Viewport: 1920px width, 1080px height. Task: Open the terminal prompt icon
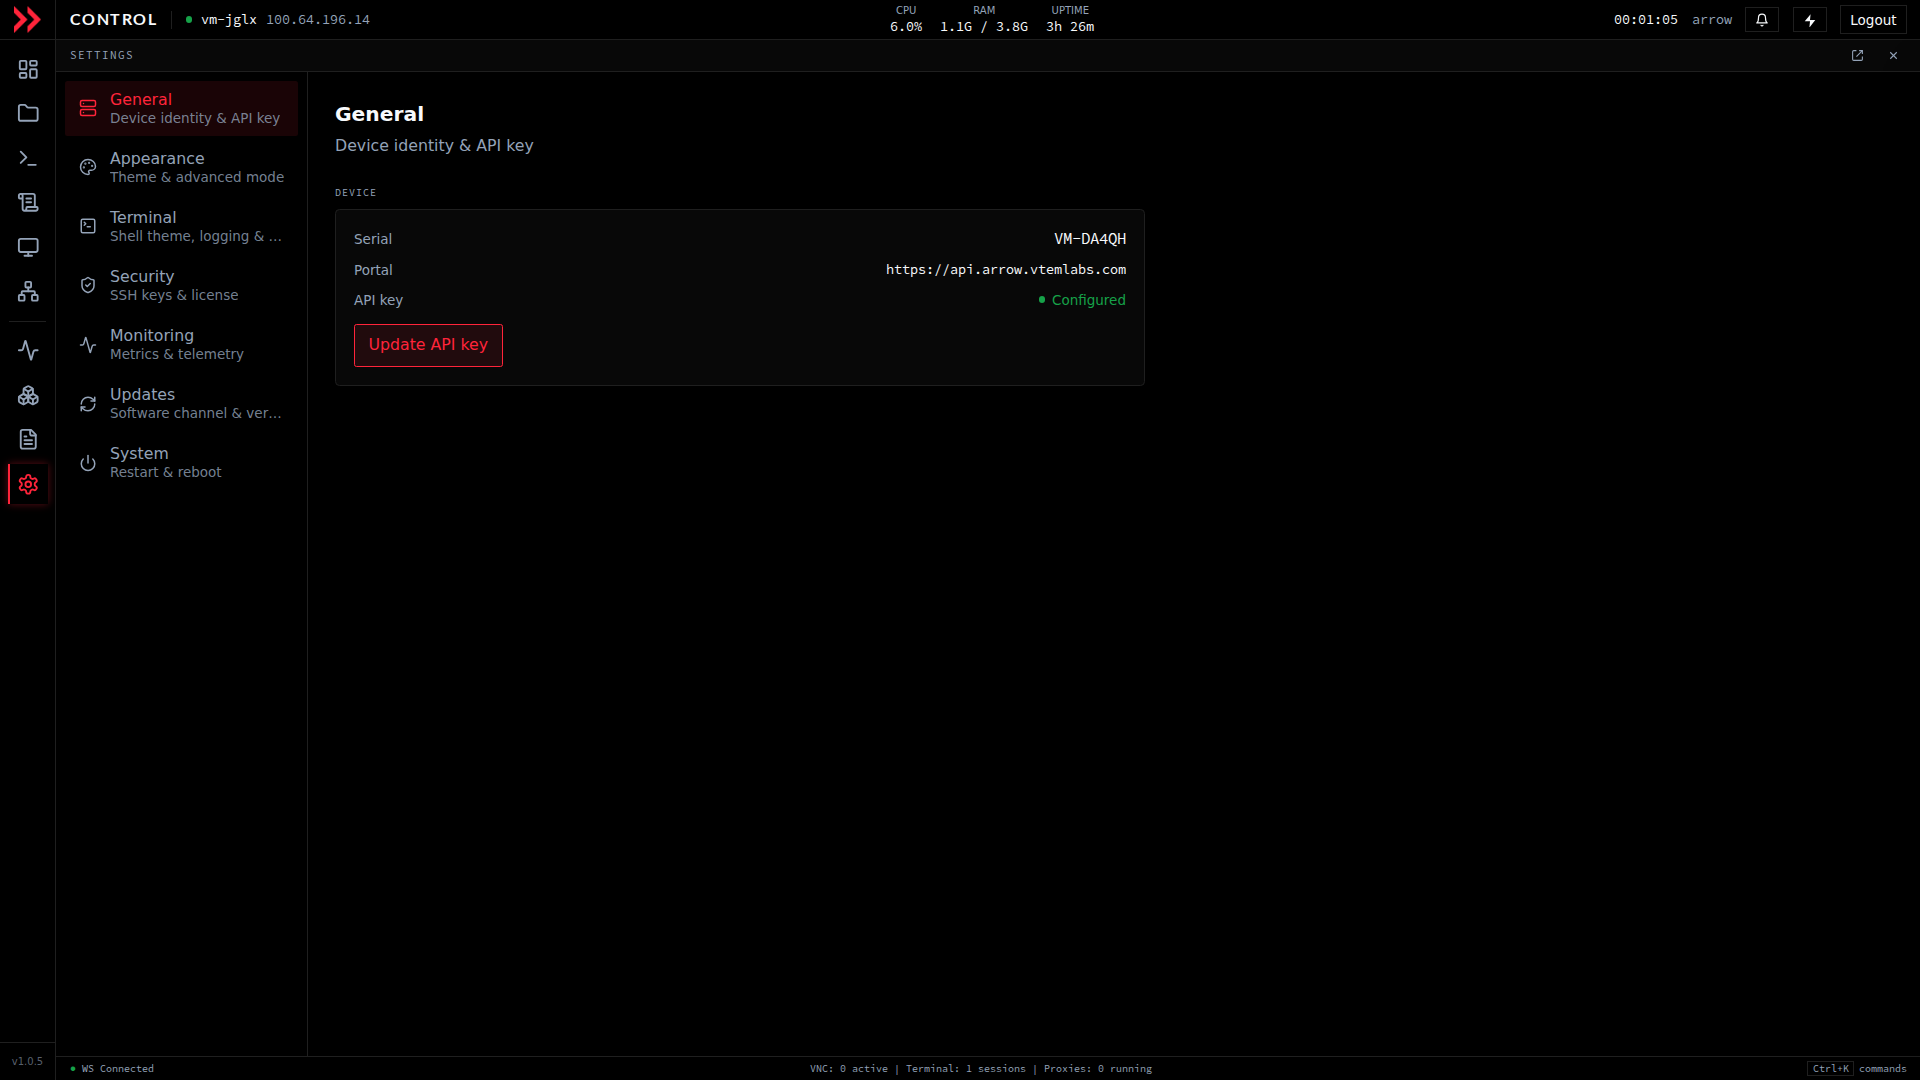[x=28, y=158]
